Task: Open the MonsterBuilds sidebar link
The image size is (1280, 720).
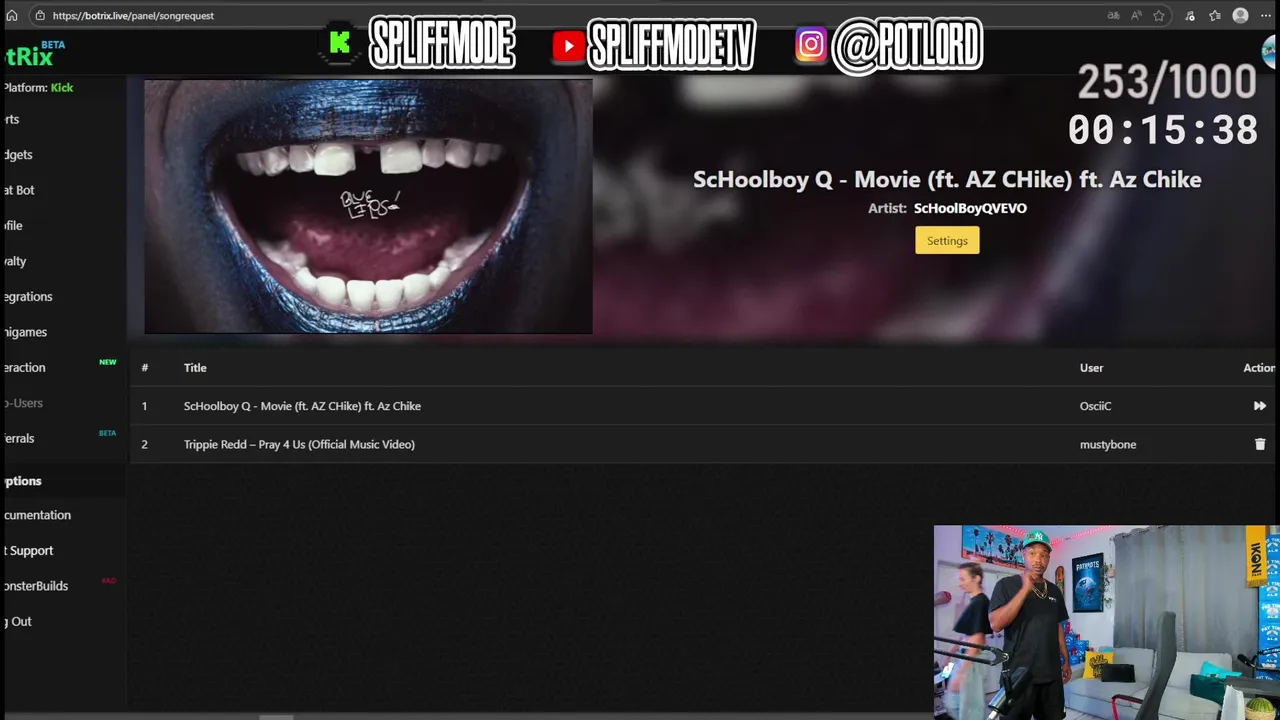Action: click(x=35, y=586)
